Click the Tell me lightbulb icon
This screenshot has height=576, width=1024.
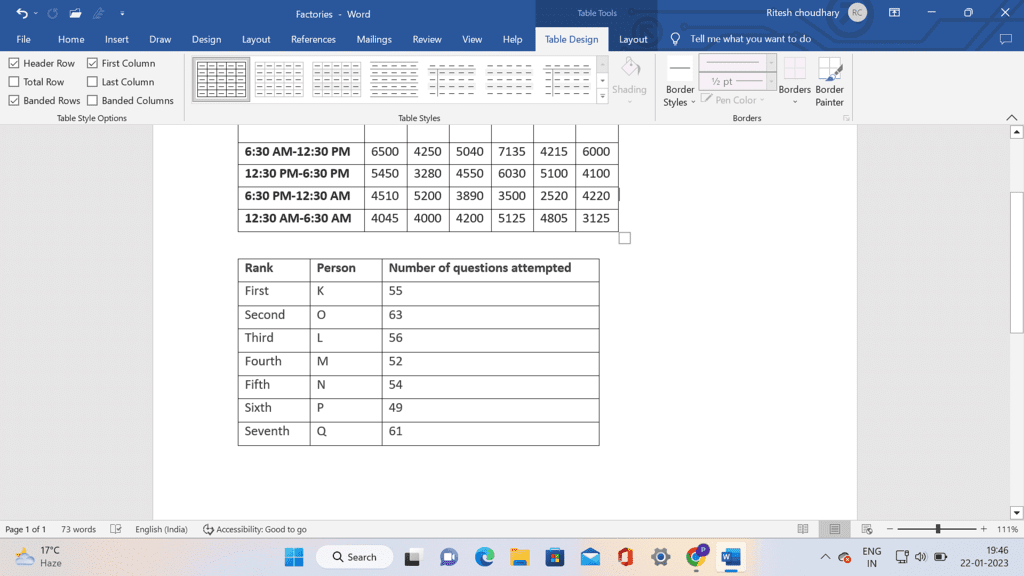(675, 39)
